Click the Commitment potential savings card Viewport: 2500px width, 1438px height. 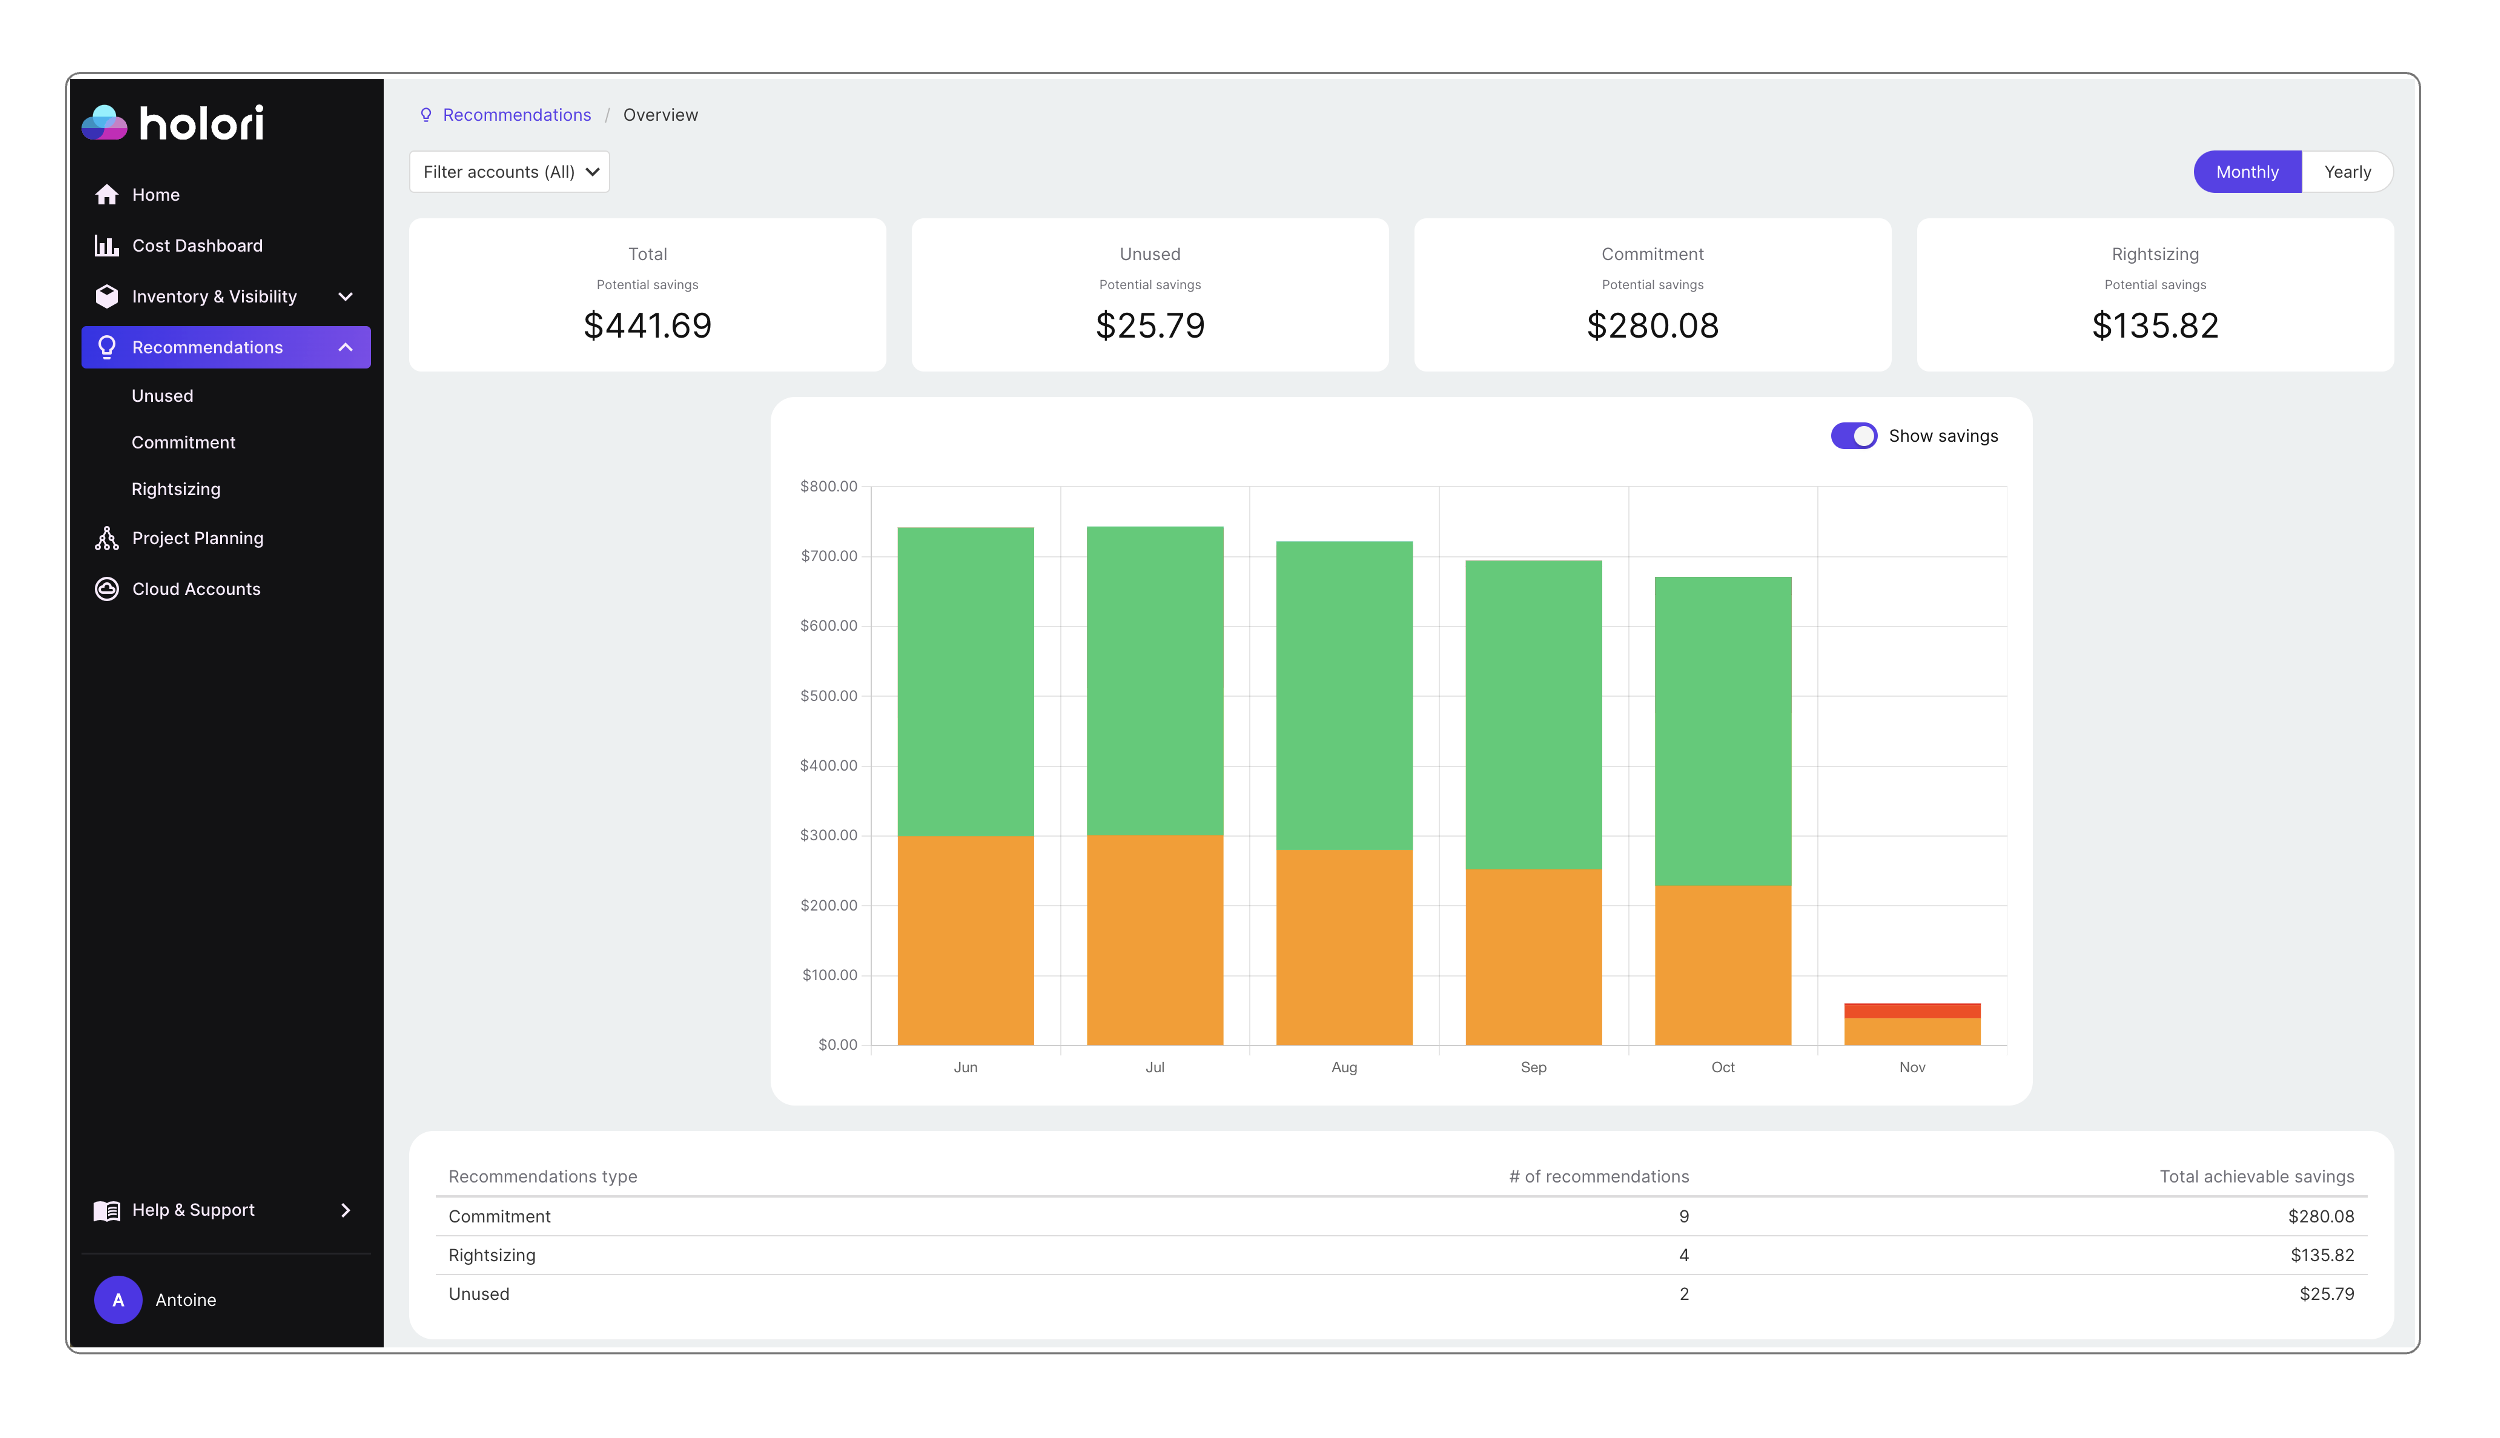(x=1653, y=295)
